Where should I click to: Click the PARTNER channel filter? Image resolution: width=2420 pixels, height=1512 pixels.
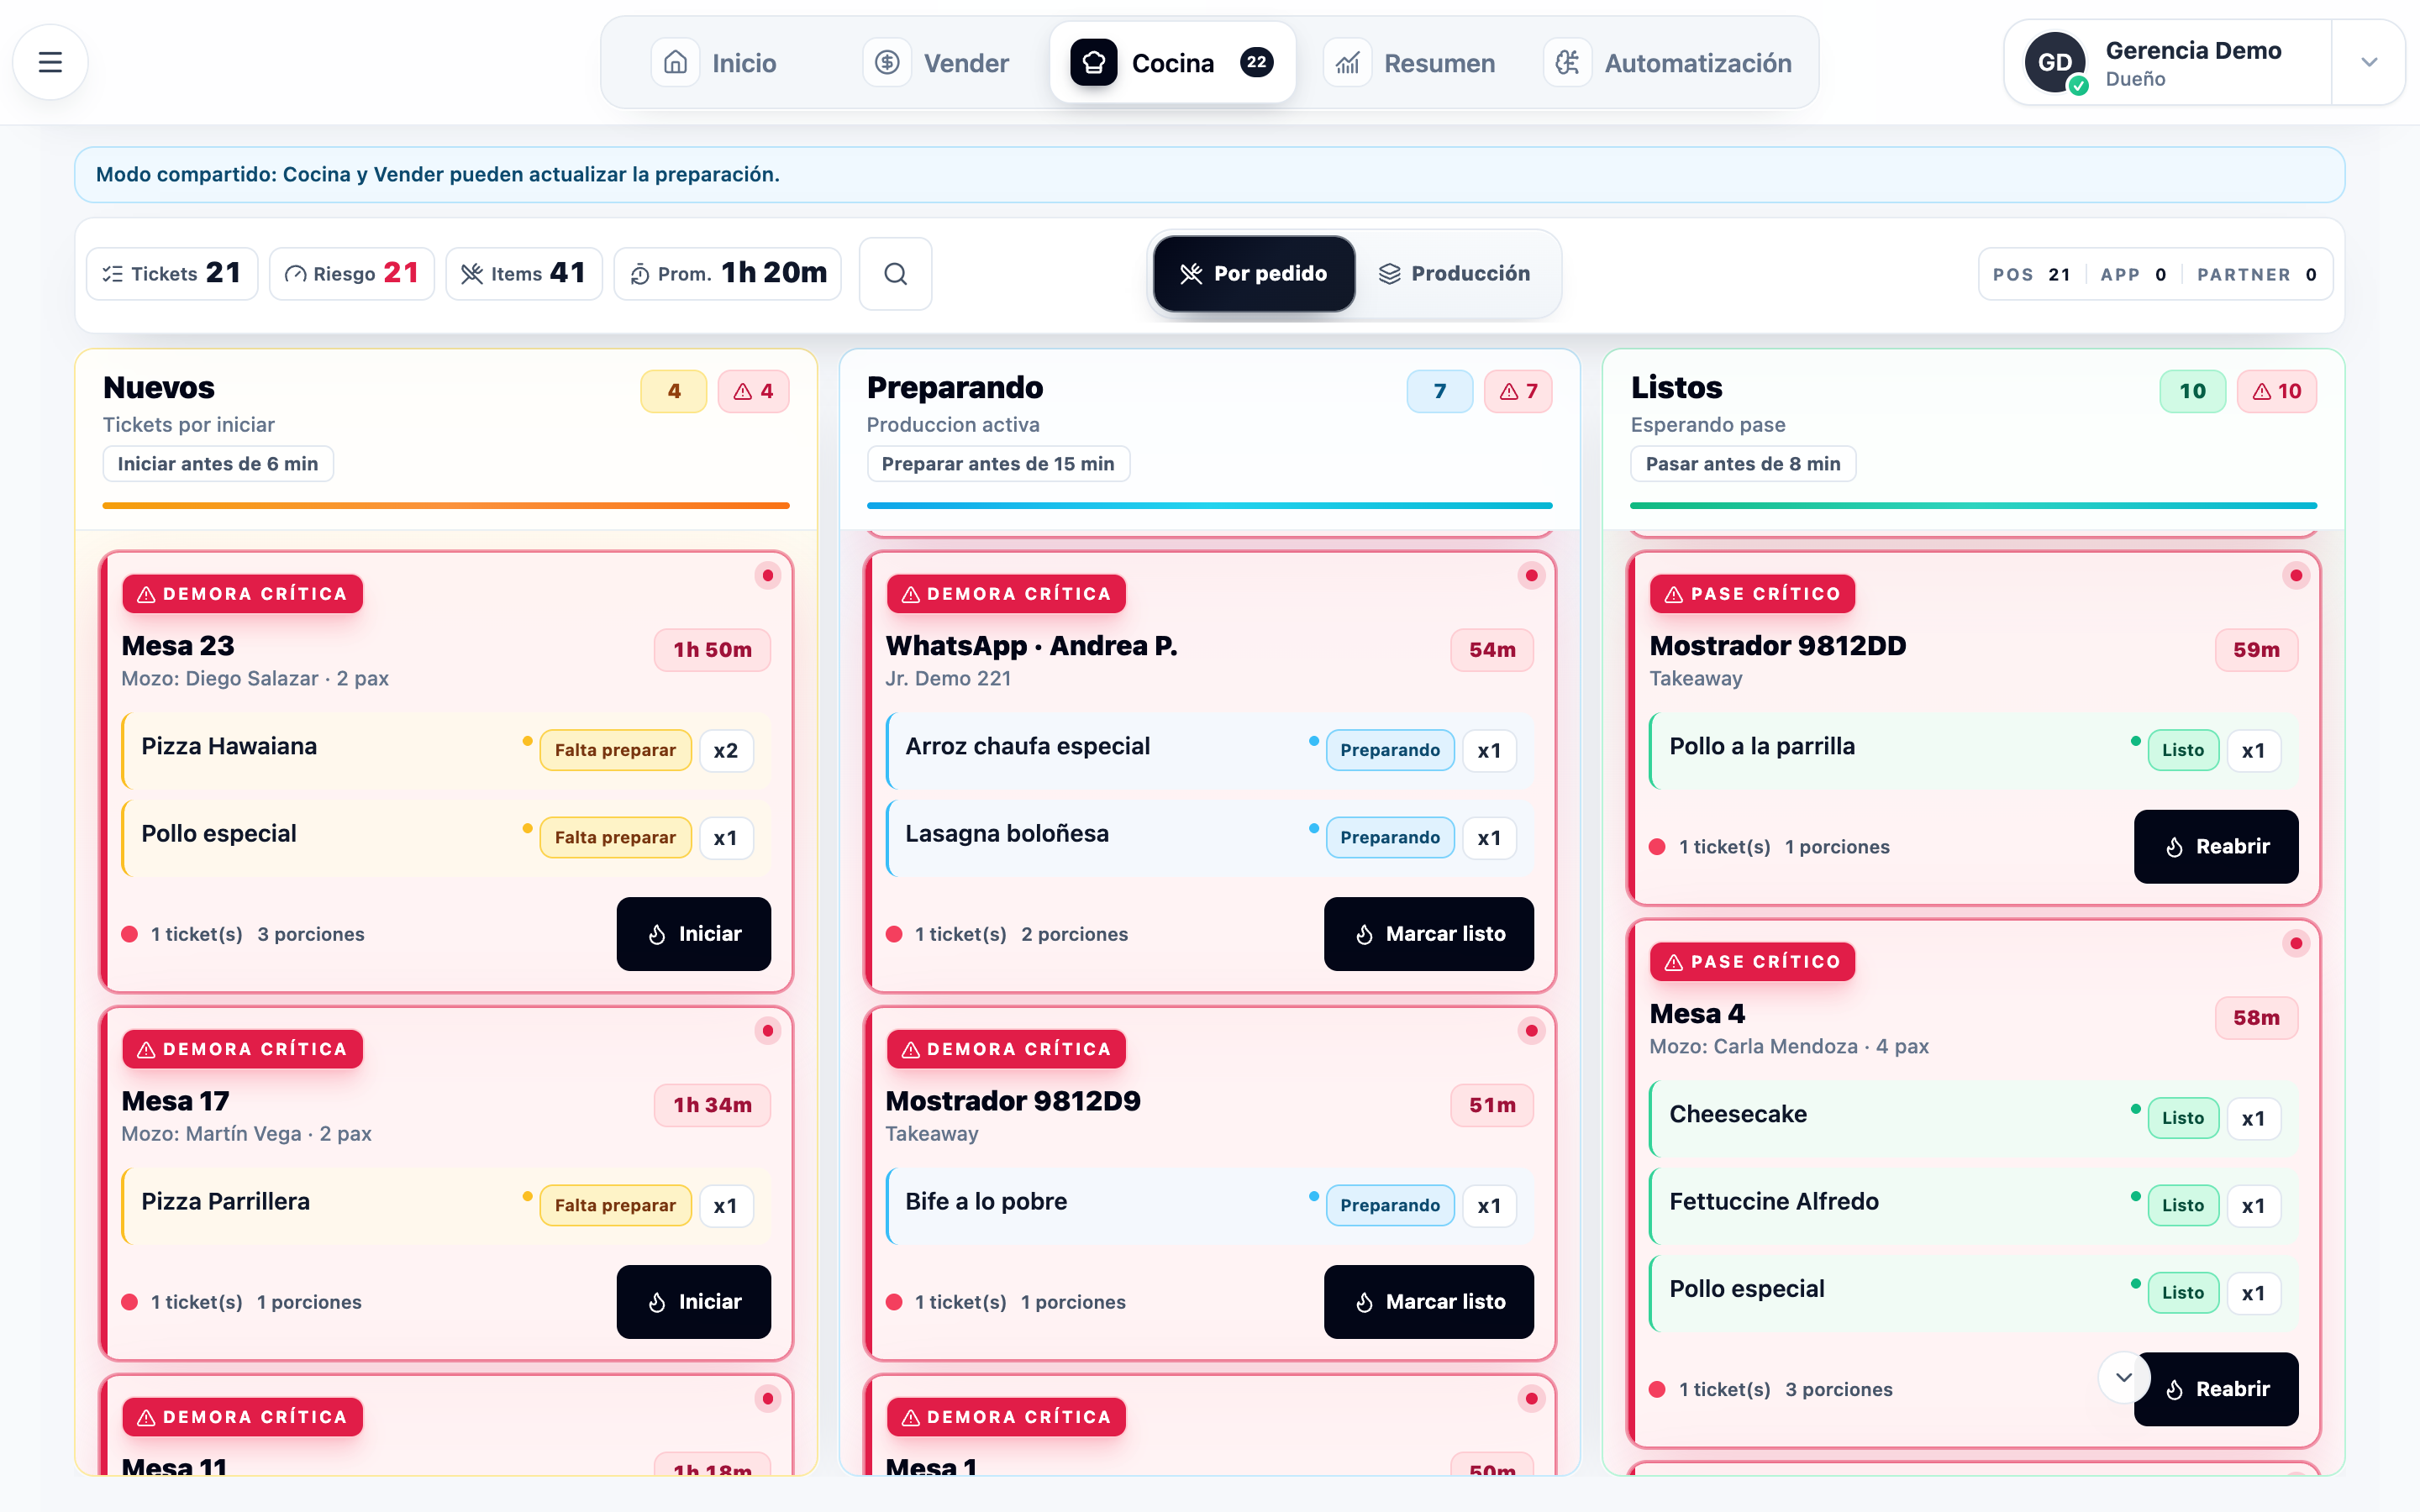[2257, 274]
